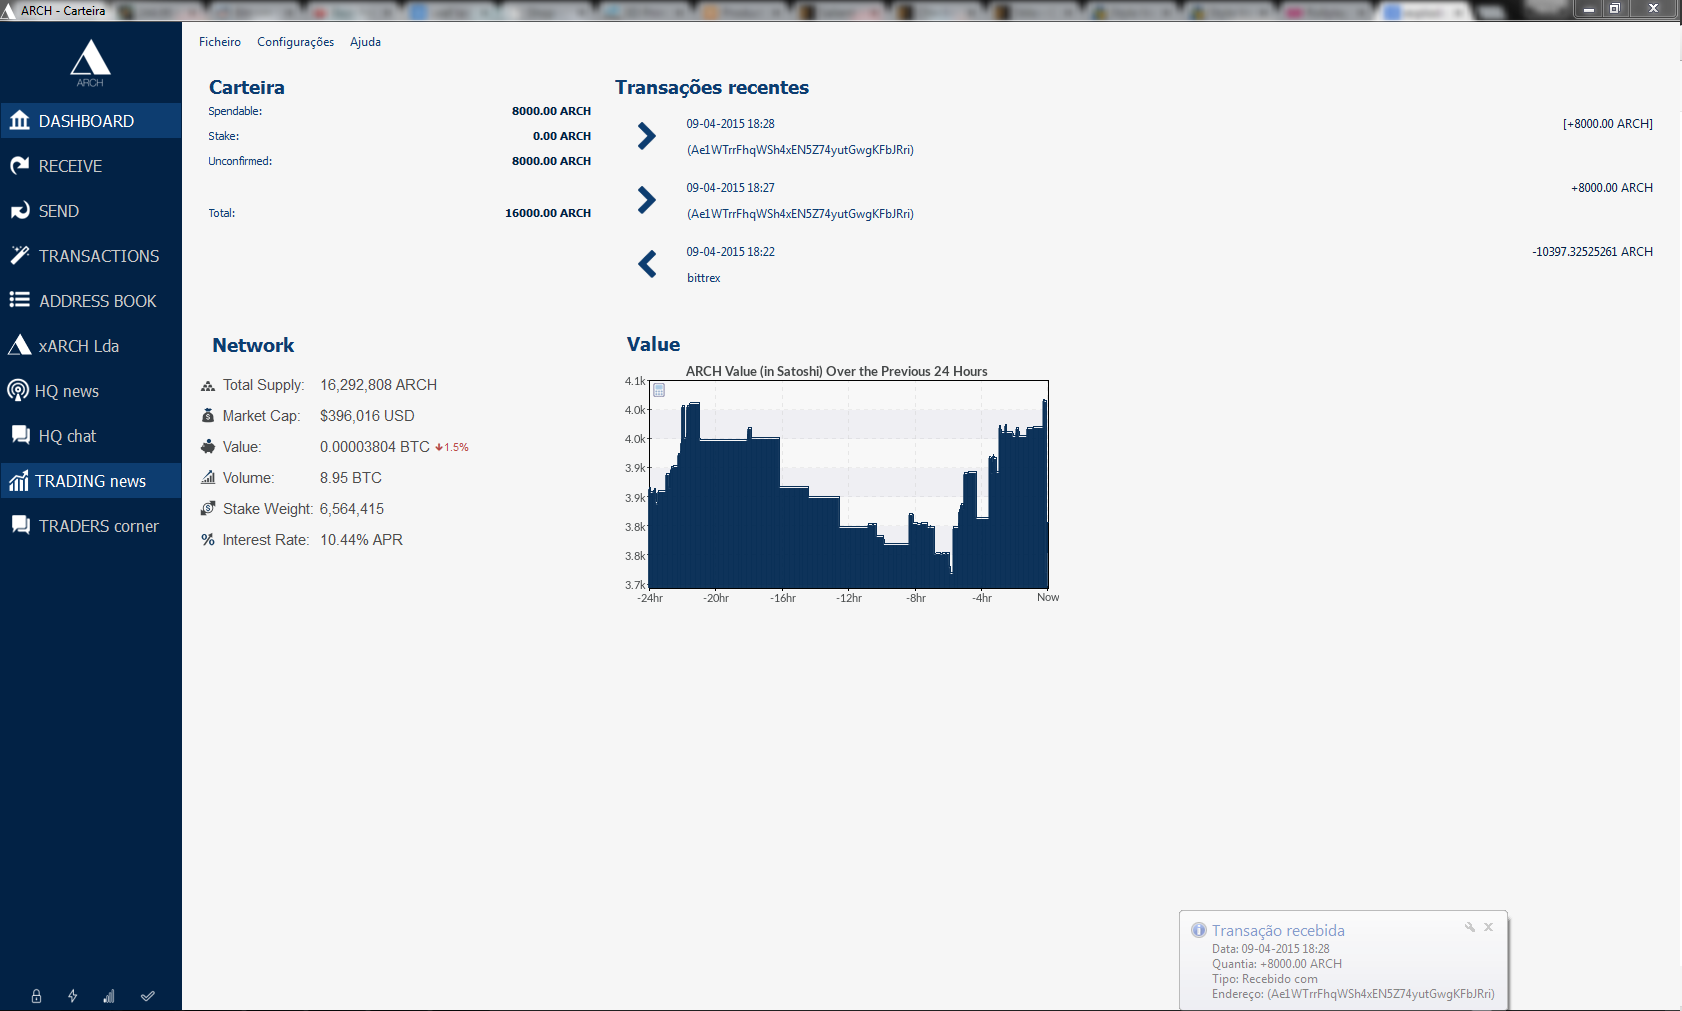Click address under the 18:27 transaction

(x=800, y=214)
